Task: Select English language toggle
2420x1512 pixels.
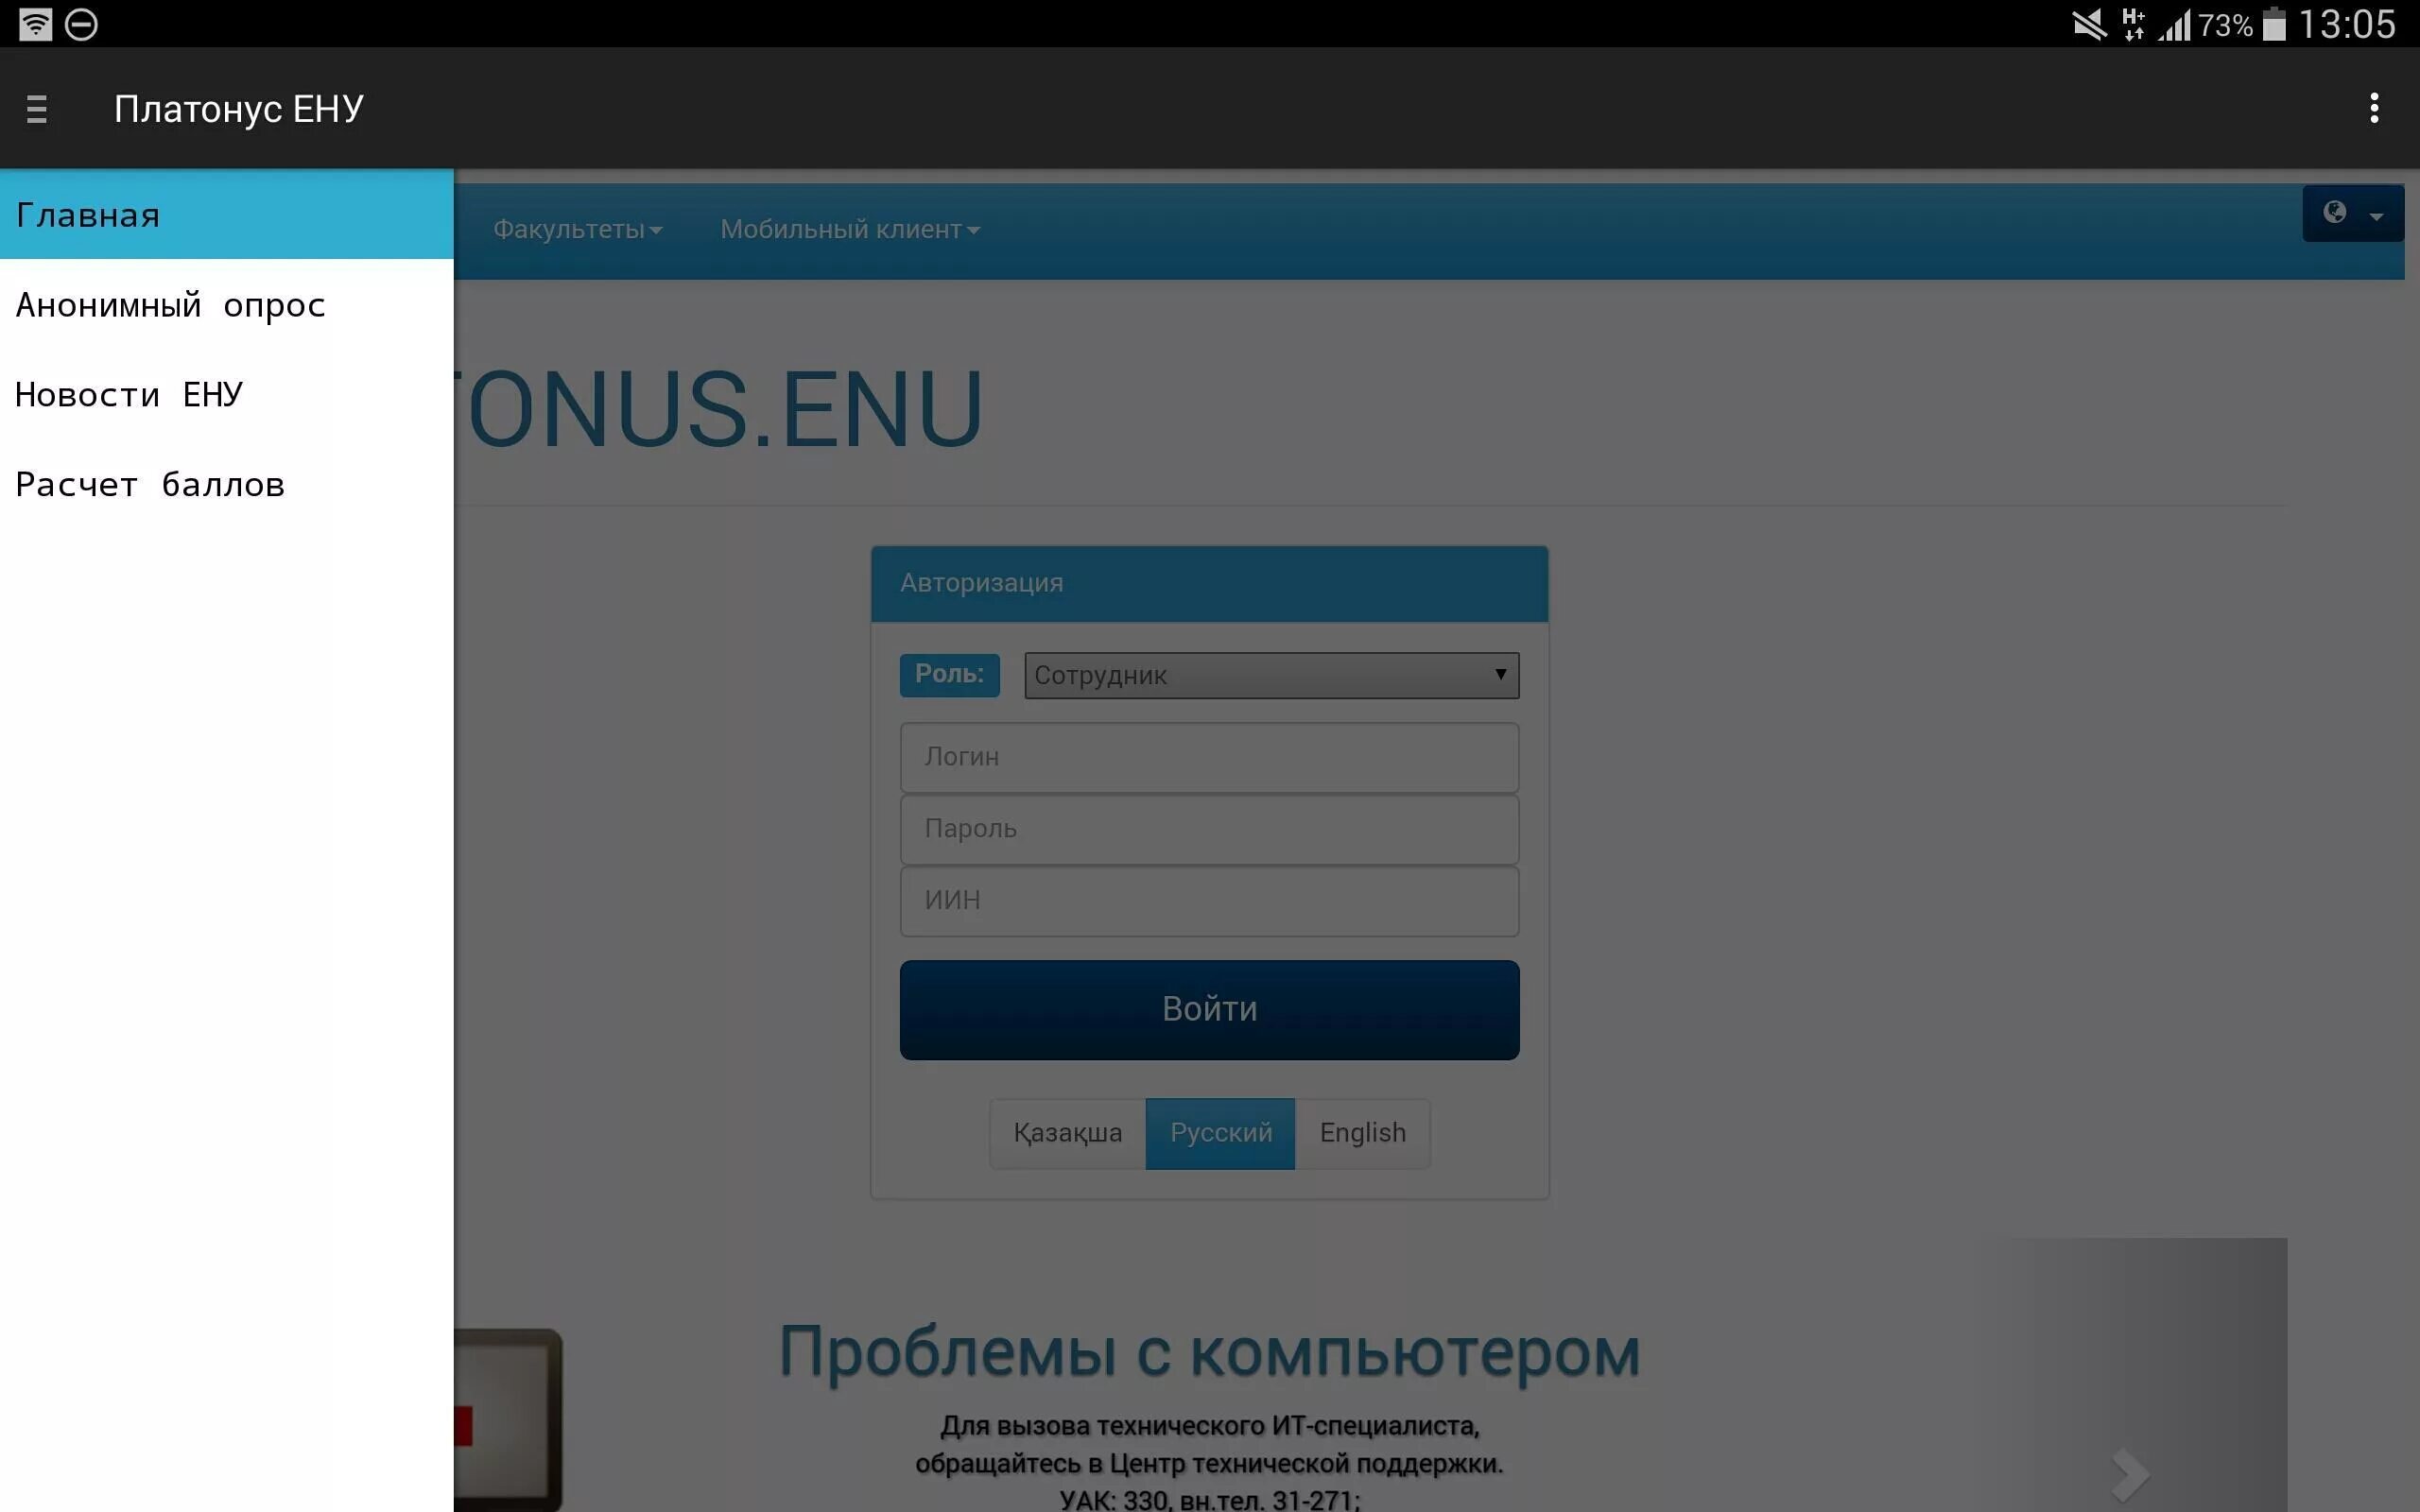Action: tap(1362, 1132)
